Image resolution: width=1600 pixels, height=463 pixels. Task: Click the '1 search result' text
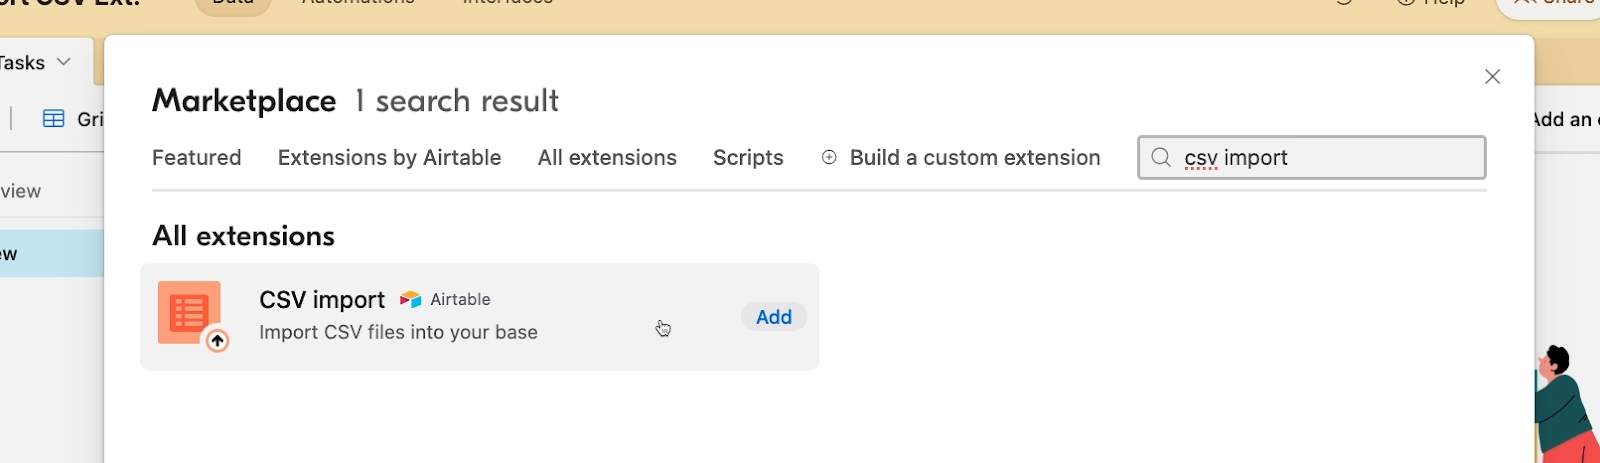coord(457,101)
